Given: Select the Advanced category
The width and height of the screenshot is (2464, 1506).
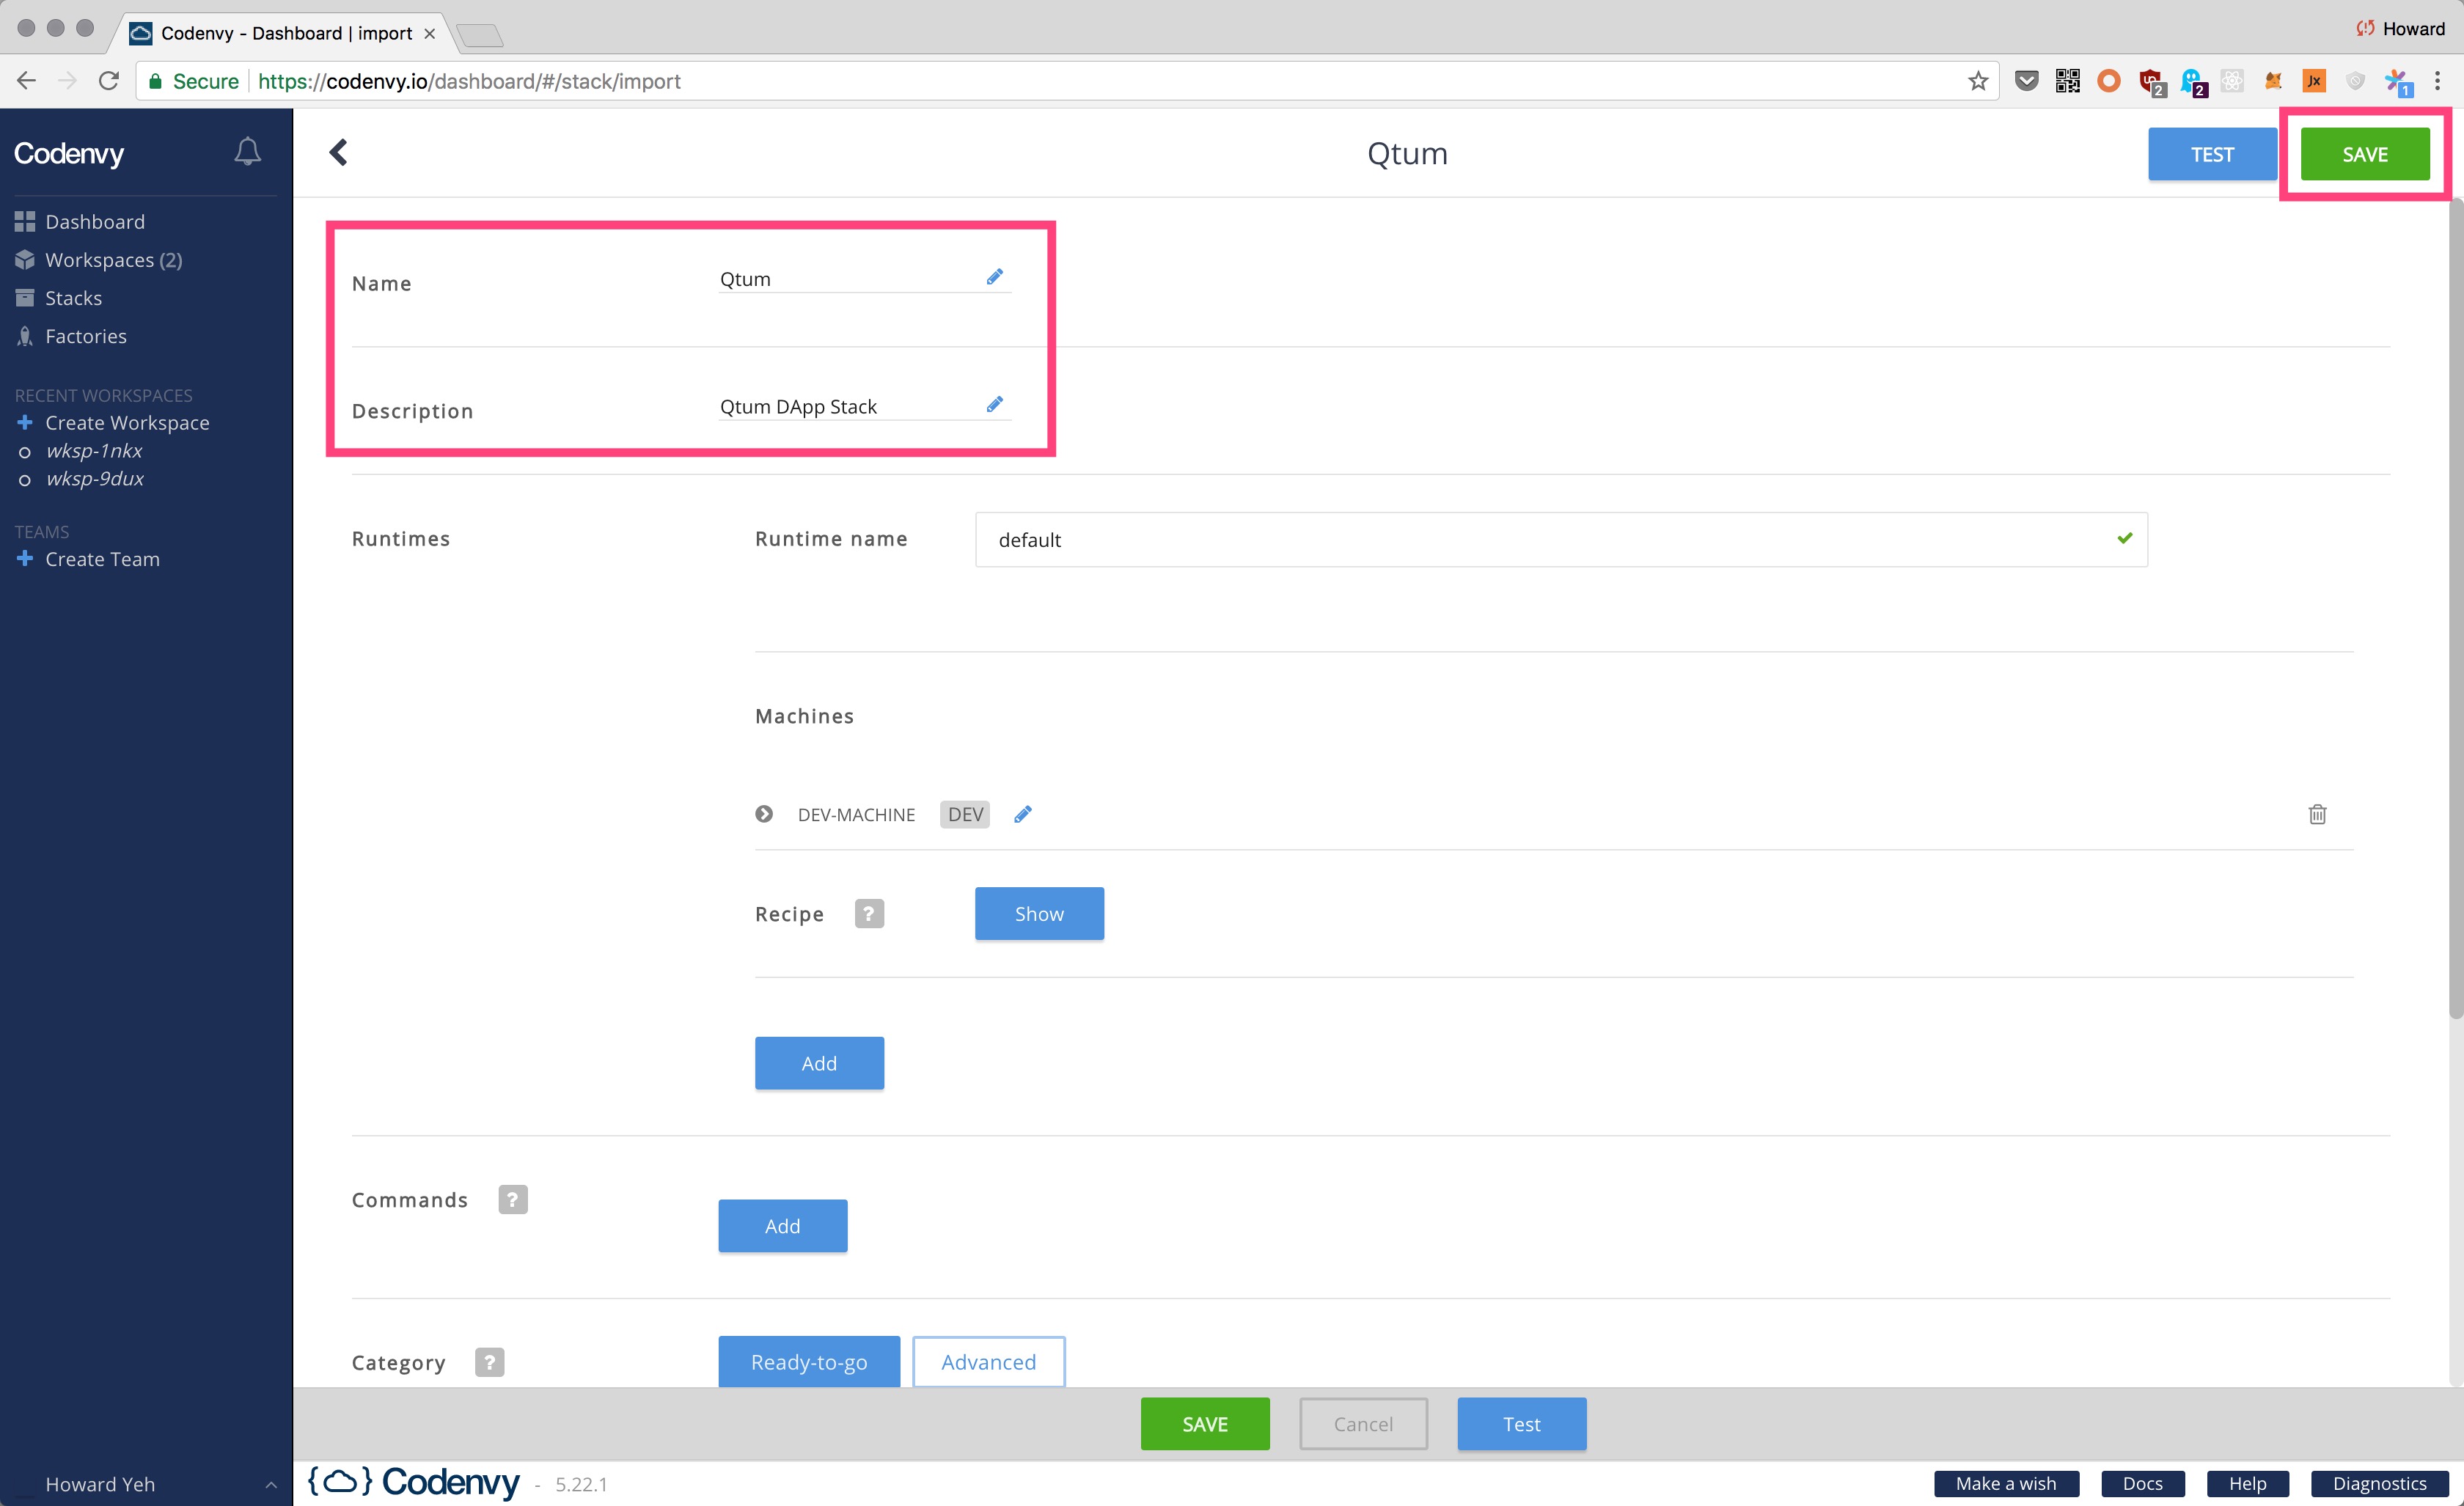Looking at the screenshot, I should pos(989,1362).
